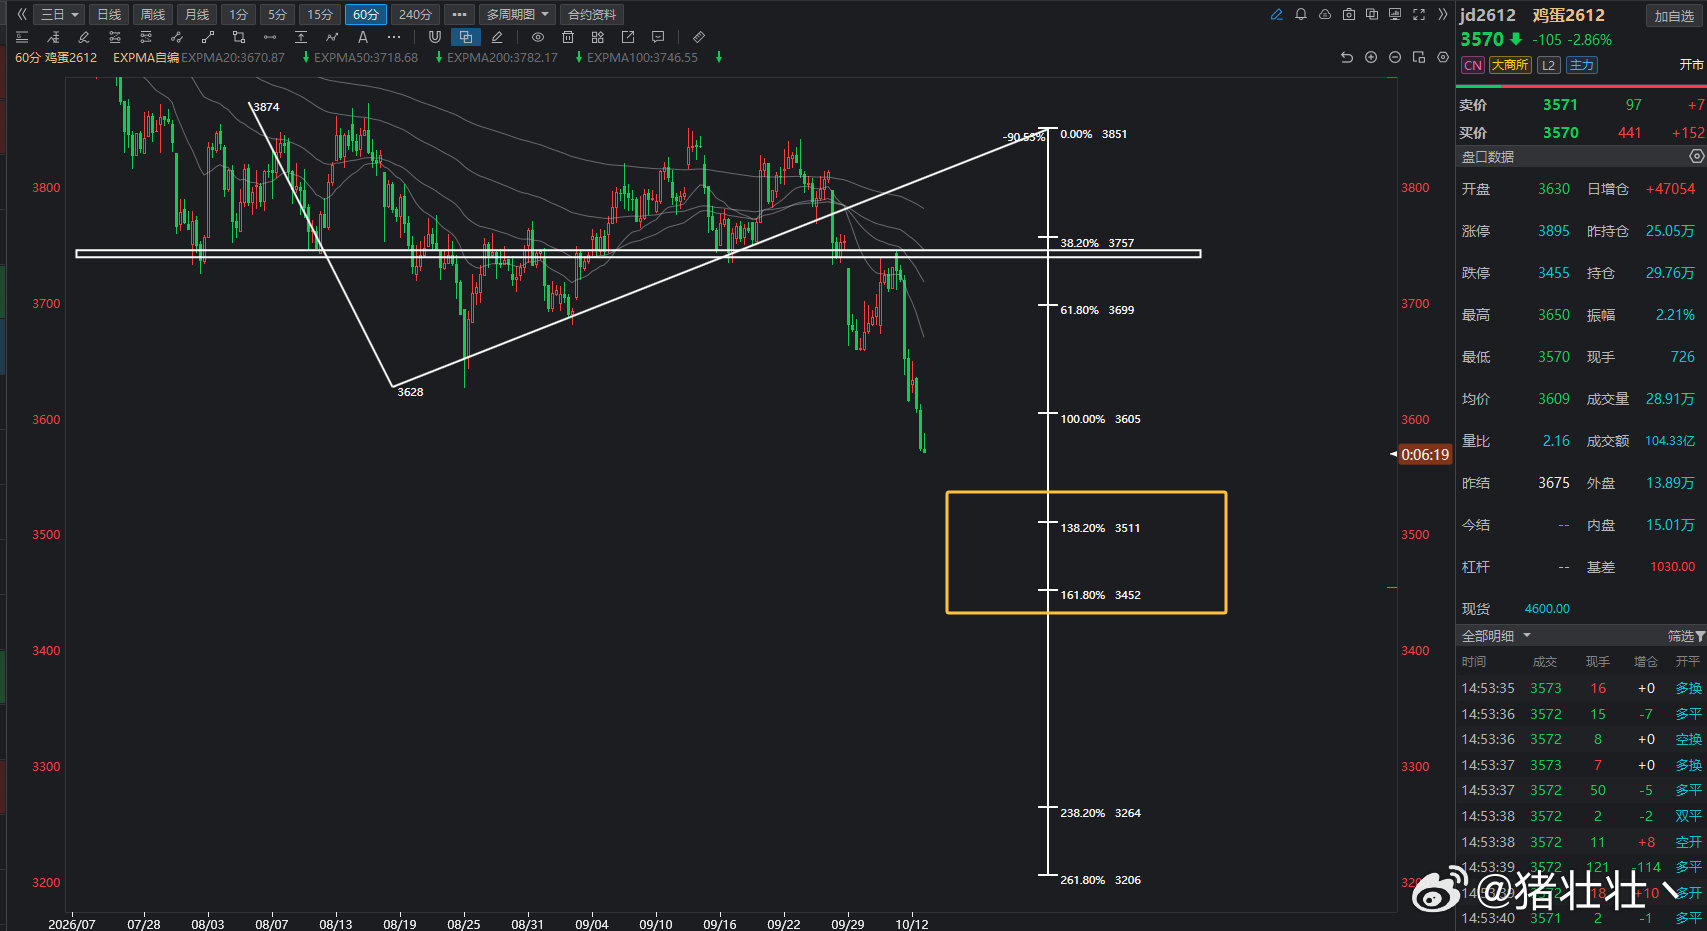This screenshot has width=1707, height=931.
Task: Toggle the 主力 contract badge
Action: (1581, 65)
